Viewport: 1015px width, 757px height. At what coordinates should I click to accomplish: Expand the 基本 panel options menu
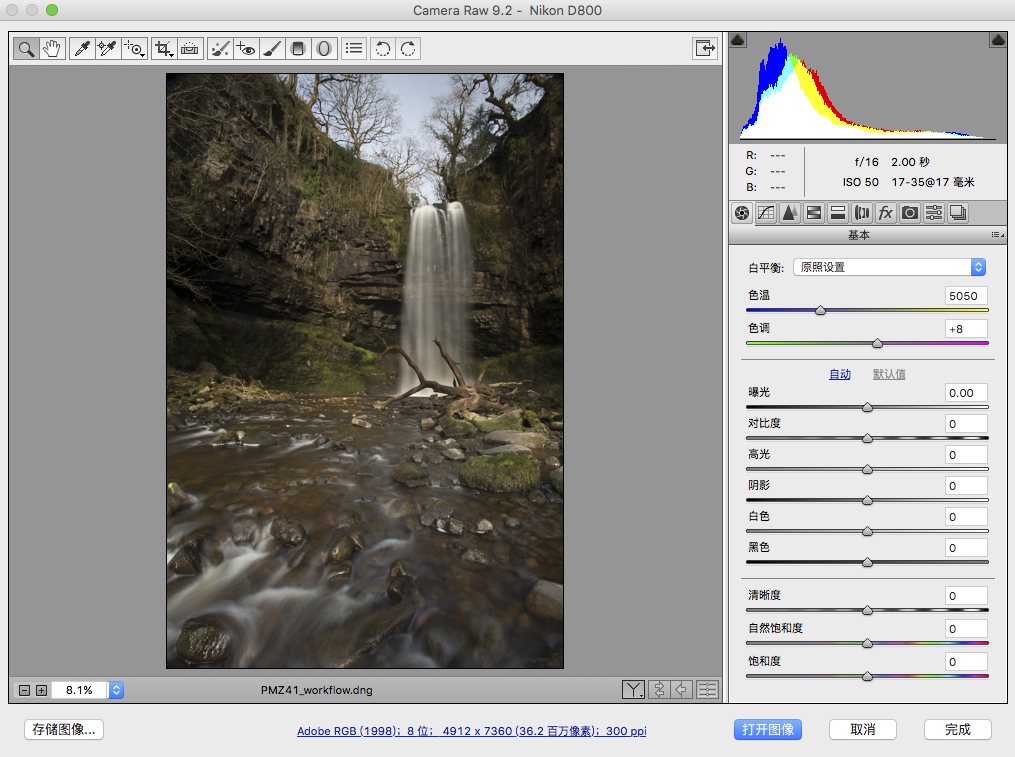[995, 235]
